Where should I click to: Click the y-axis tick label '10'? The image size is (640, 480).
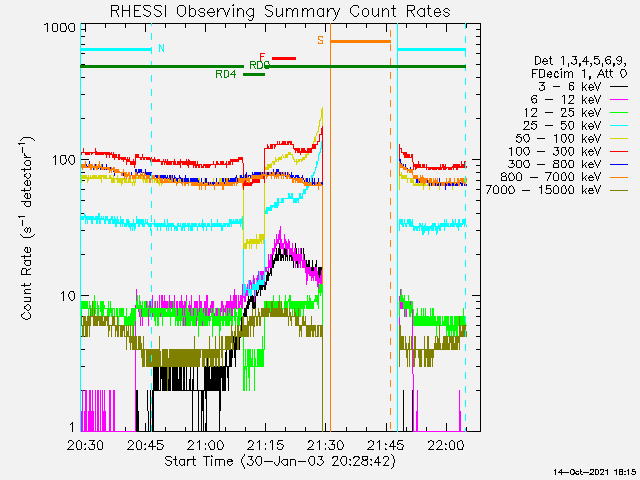coord(68,296)
